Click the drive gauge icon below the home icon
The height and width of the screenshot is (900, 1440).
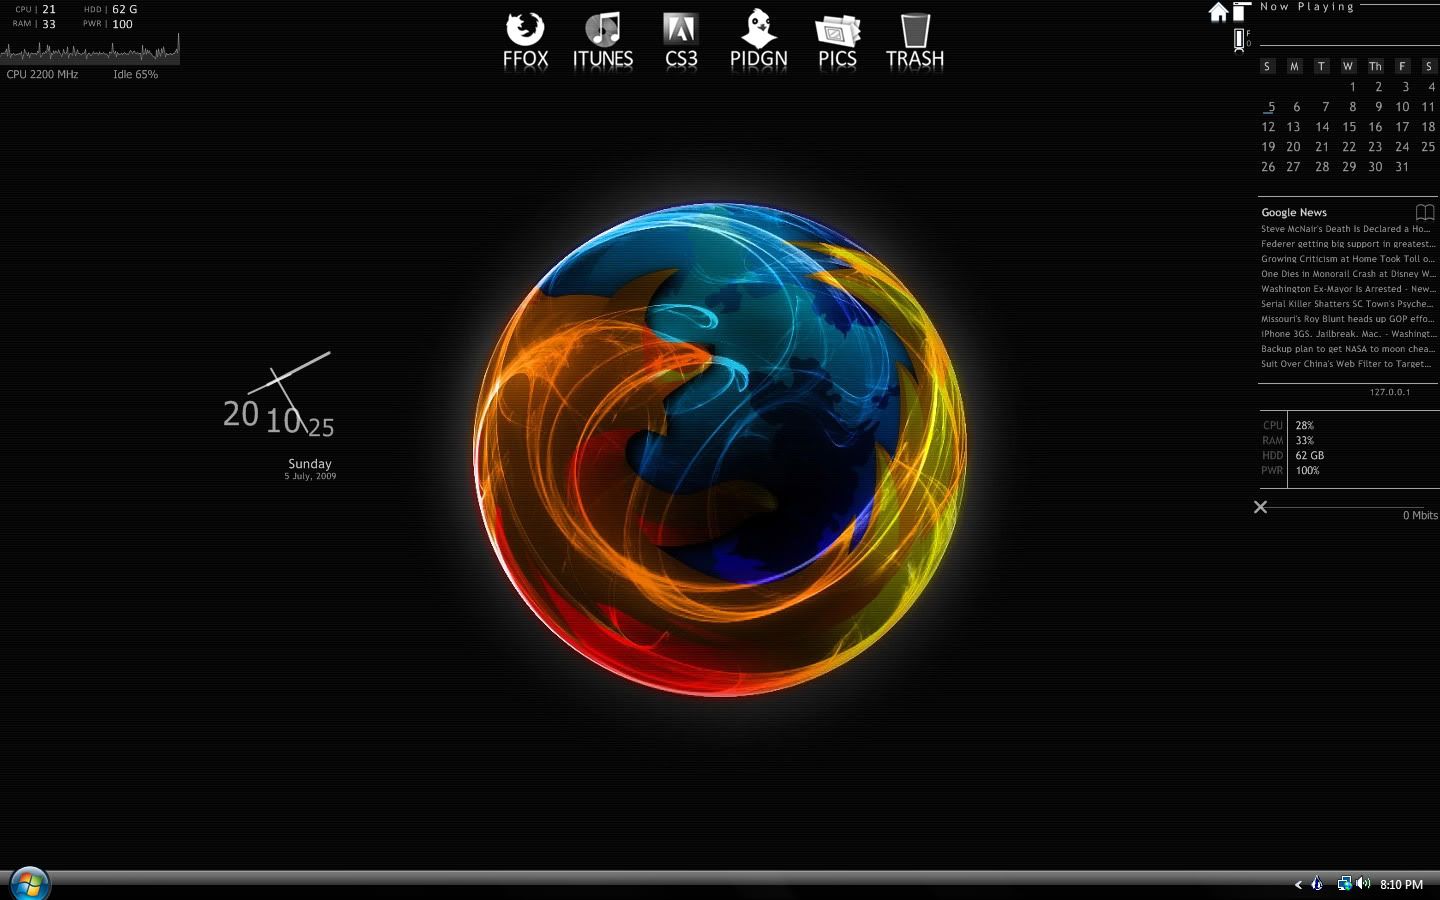pyautogui.click(x=1240, y=40)
